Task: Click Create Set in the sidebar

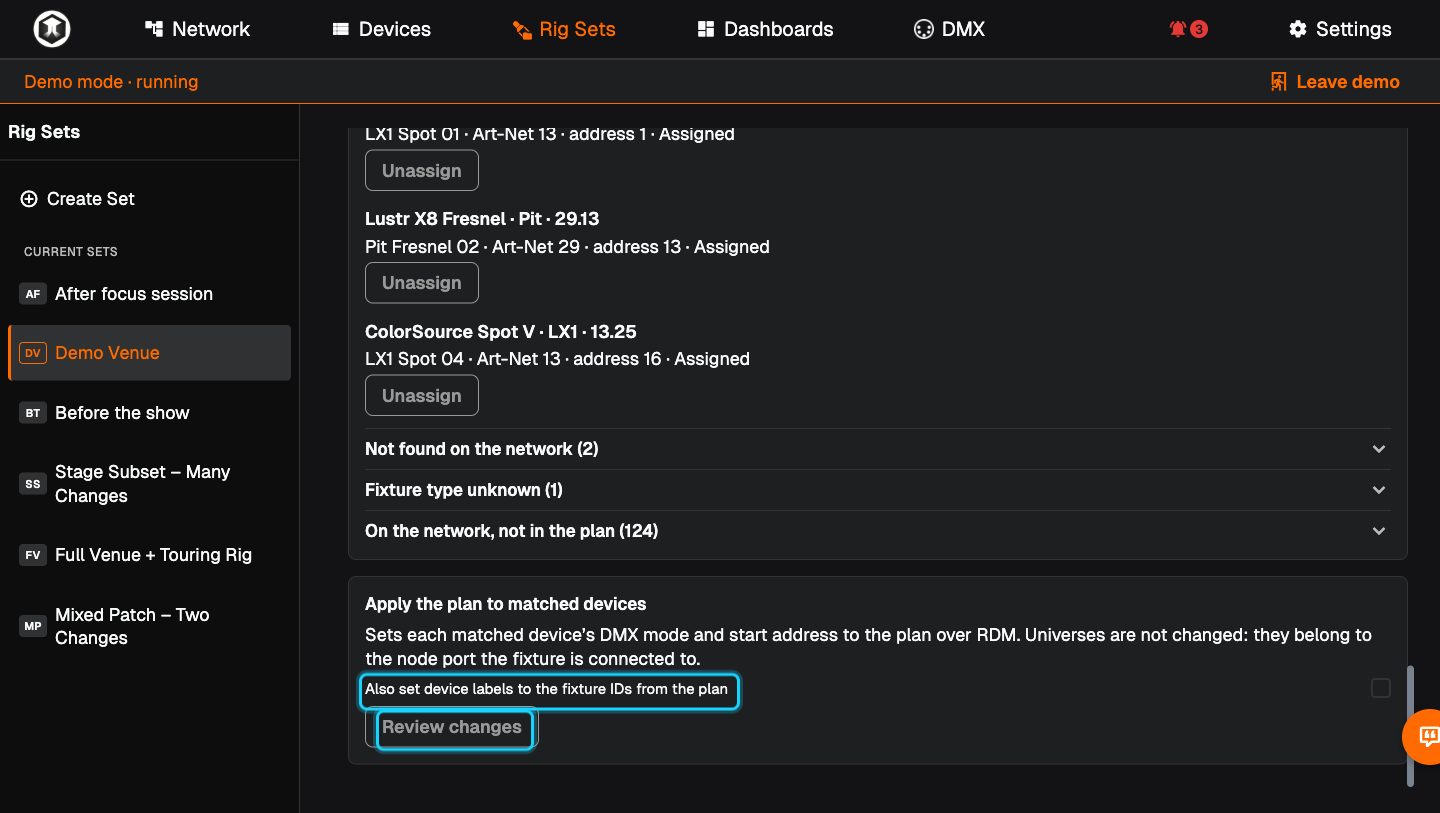Action: click(x=78, y=199)
